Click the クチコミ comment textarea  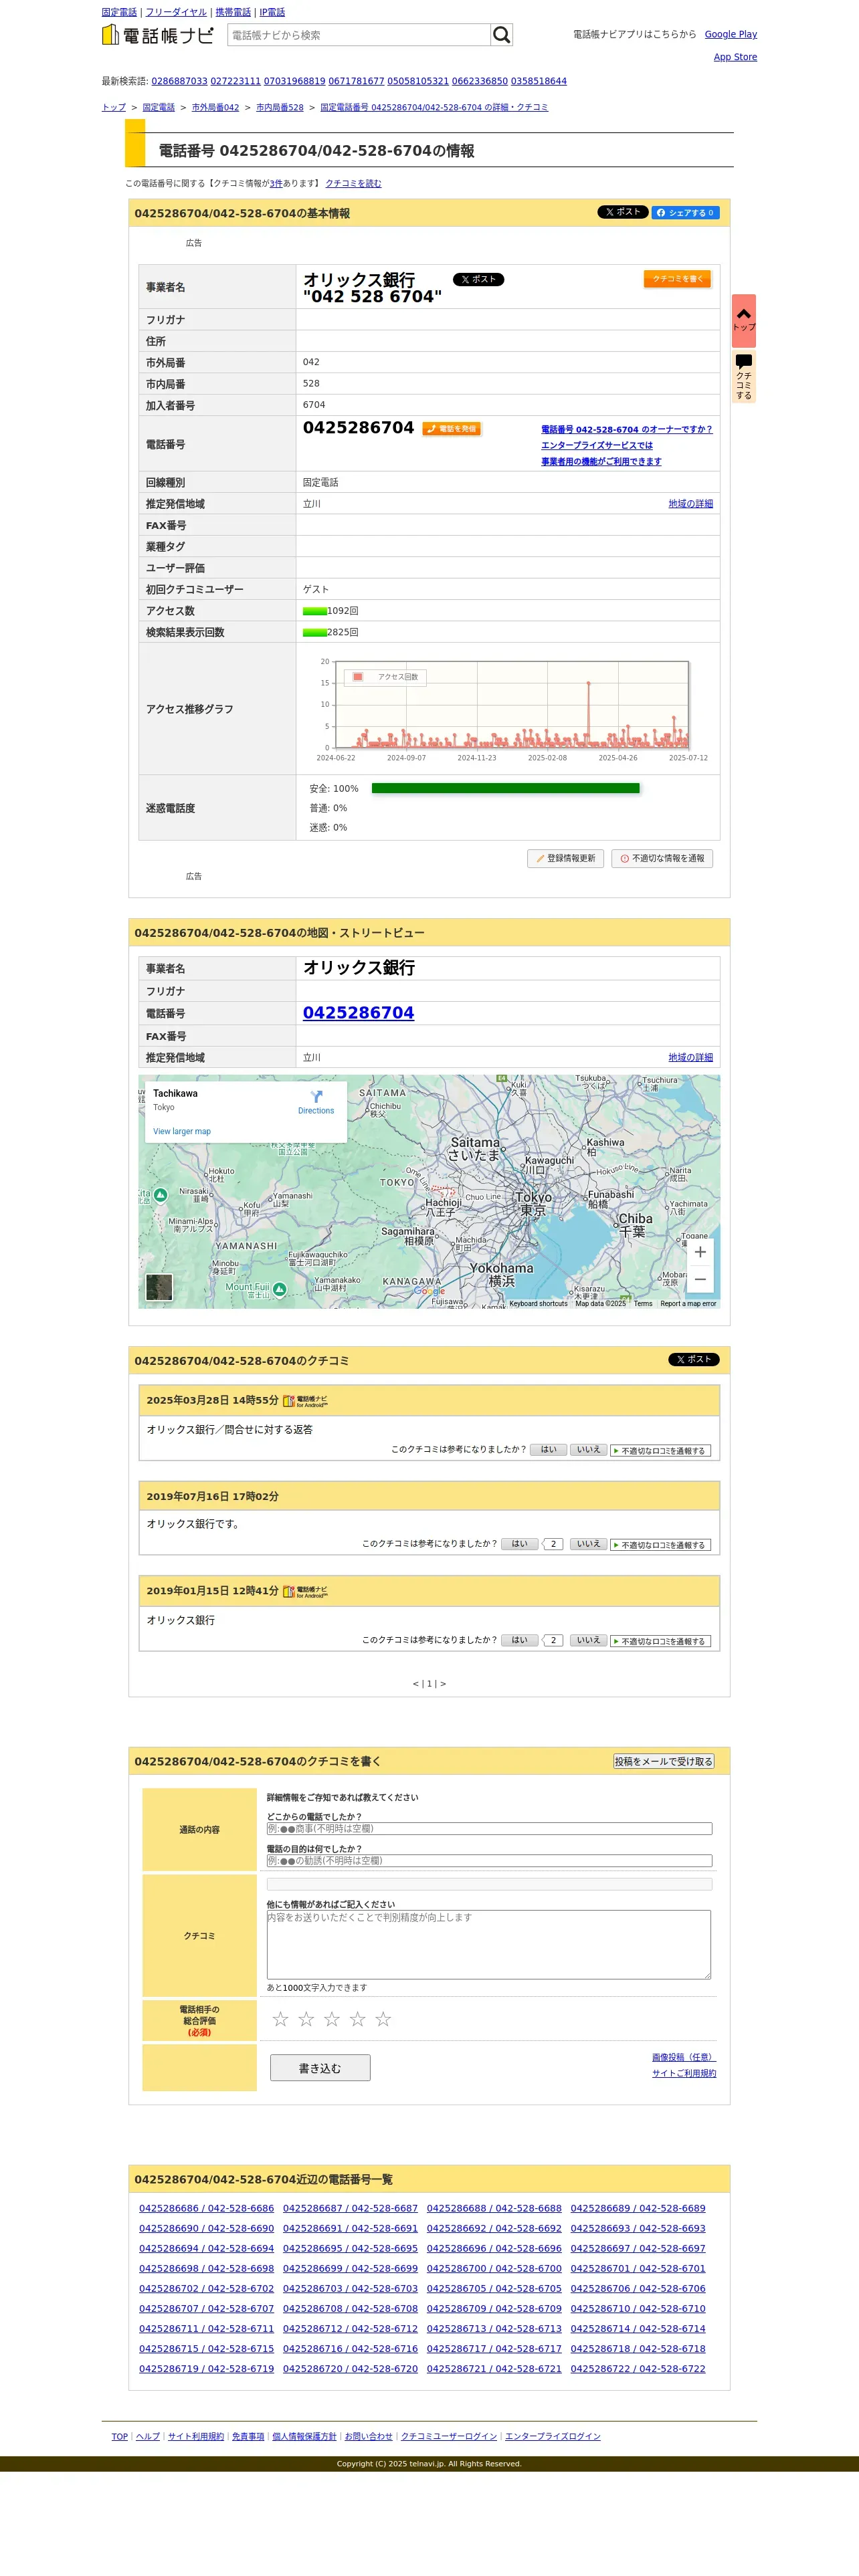pos(489,1945)
